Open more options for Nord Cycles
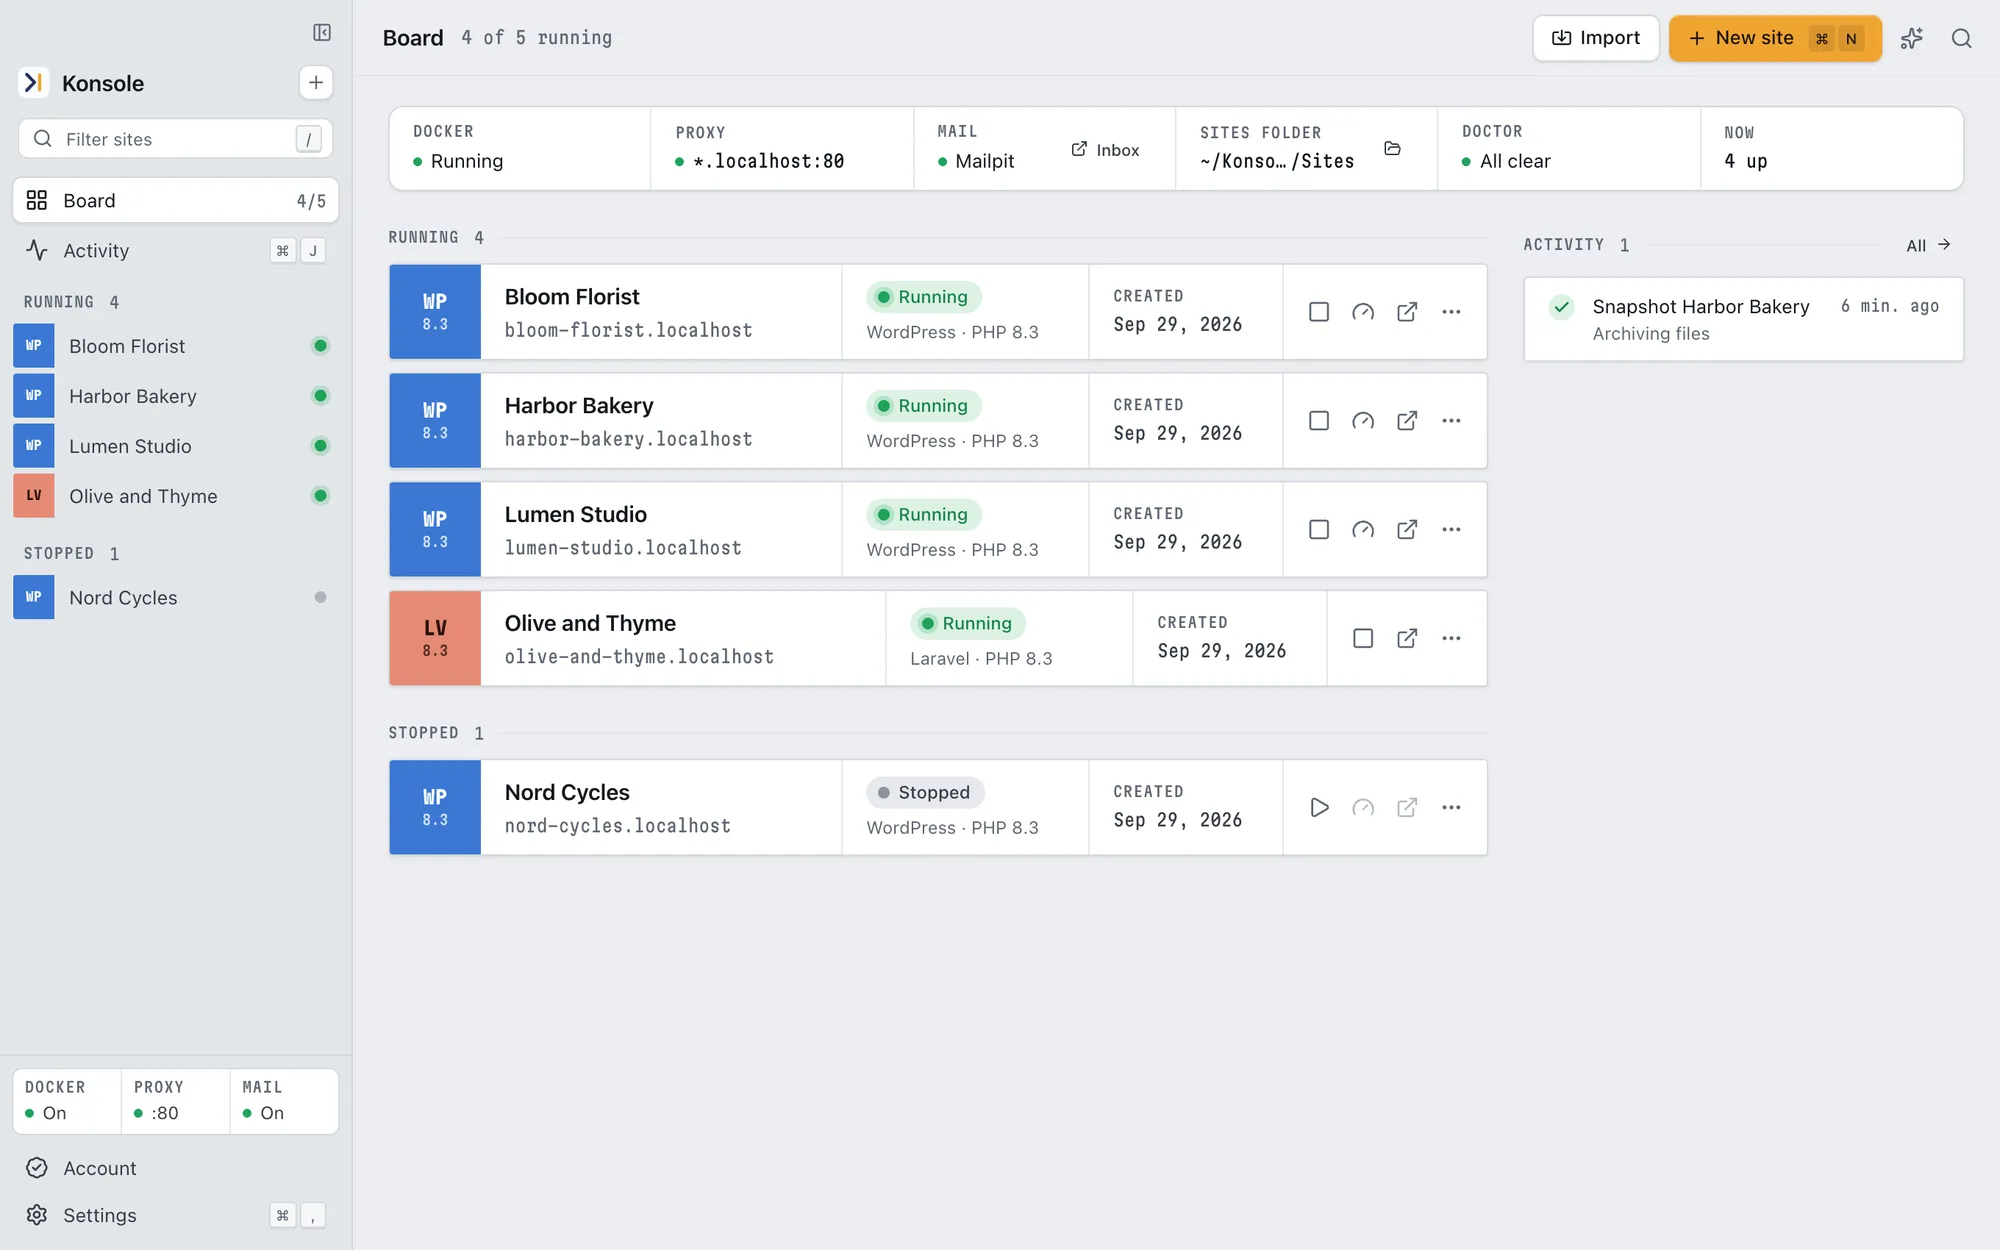 coord(1451,808)
